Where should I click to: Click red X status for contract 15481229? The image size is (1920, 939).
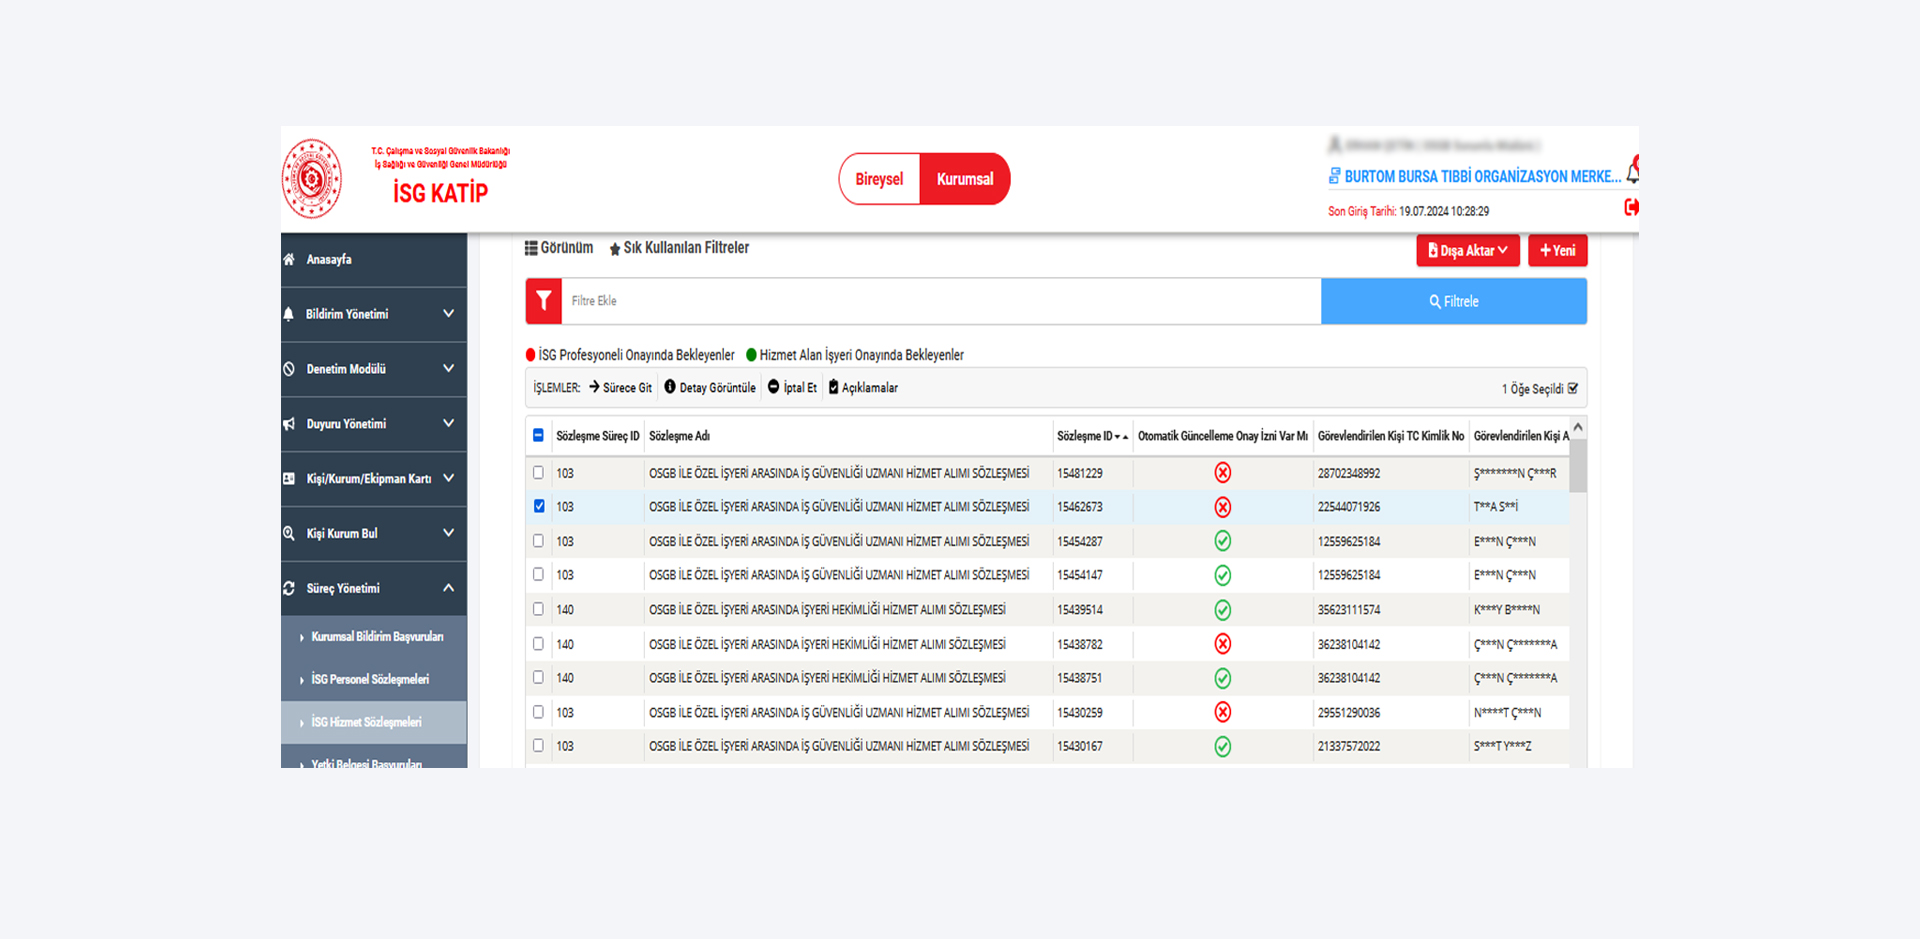coord(1222,473)
